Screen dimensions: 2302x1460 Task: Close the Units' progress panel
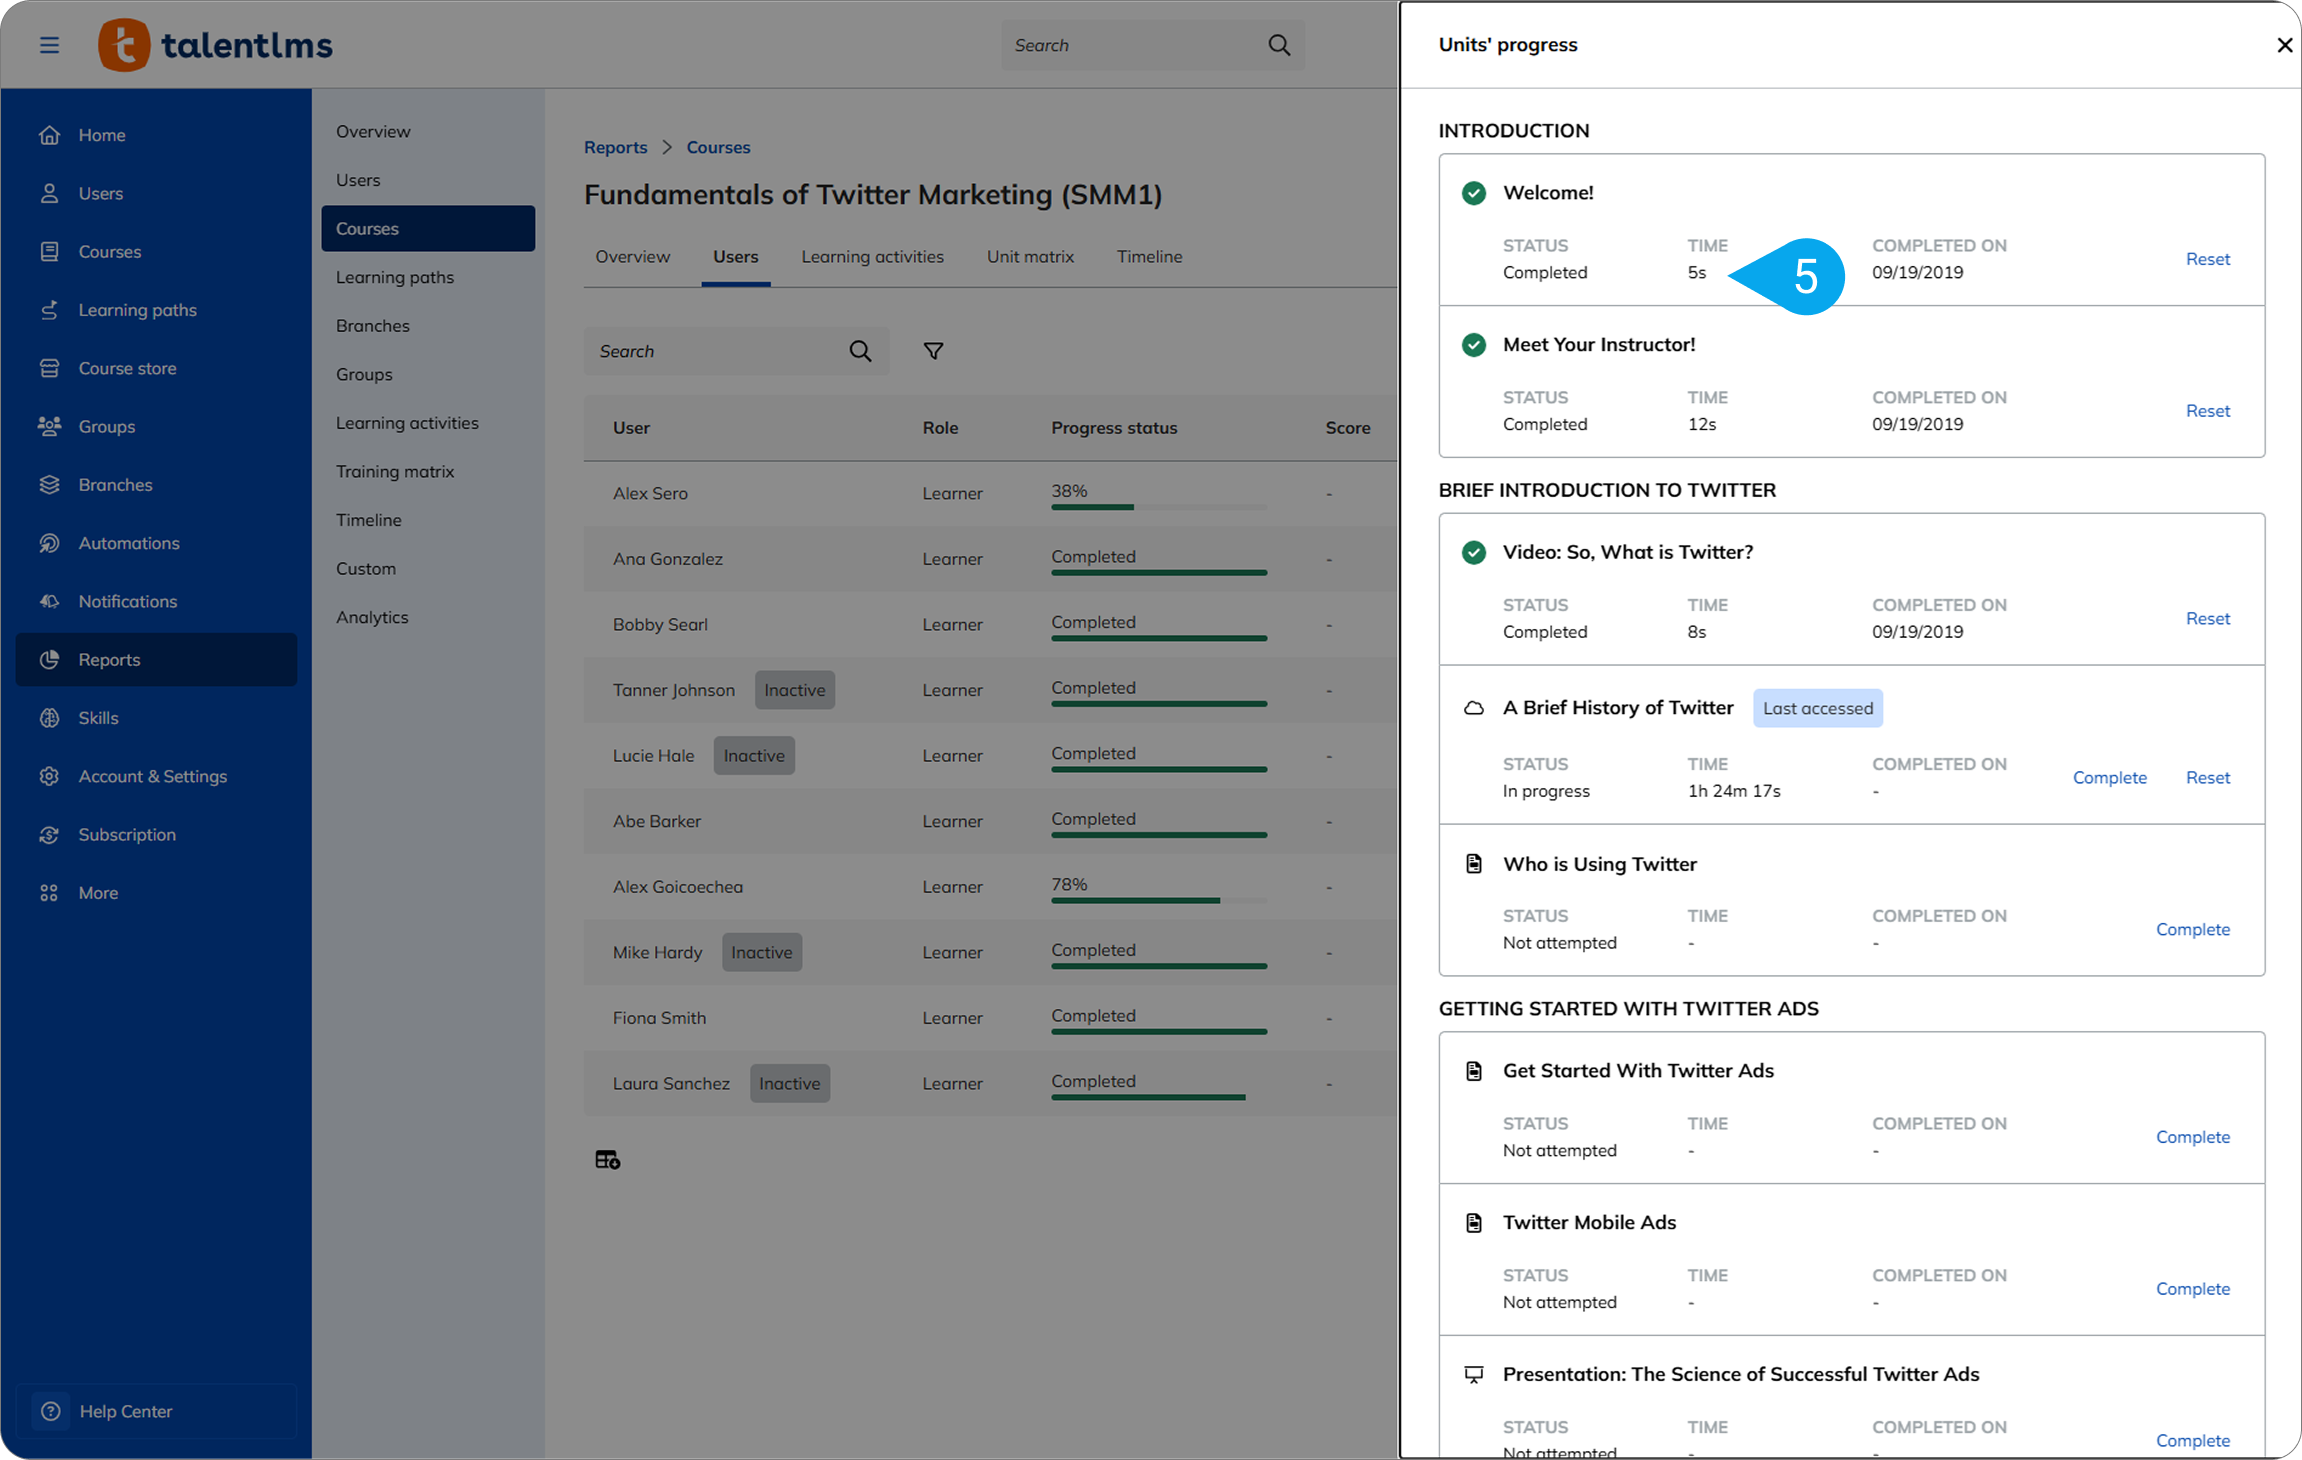tap(2284, 45)
